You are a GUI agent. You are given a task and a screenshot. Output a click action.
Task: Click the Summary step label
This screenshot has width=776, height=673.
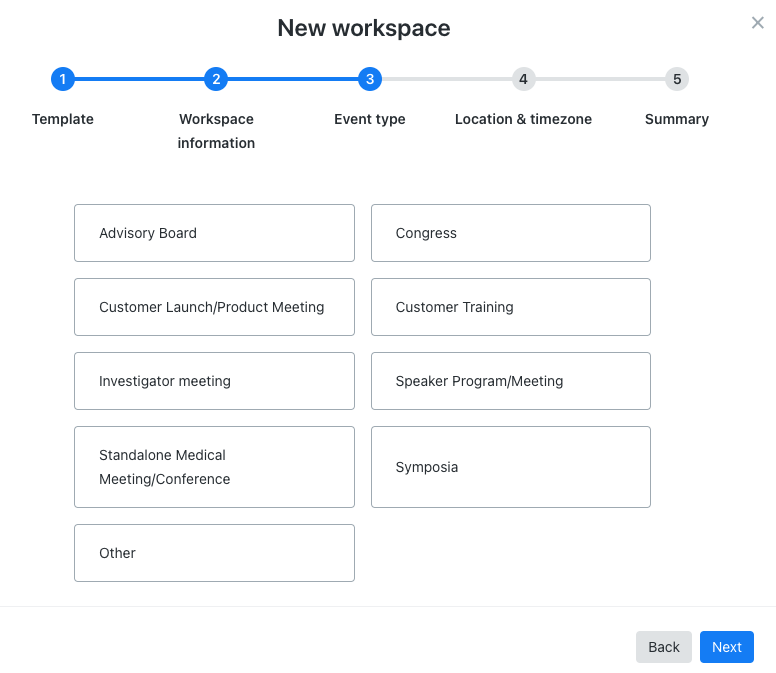pos(677,119)
